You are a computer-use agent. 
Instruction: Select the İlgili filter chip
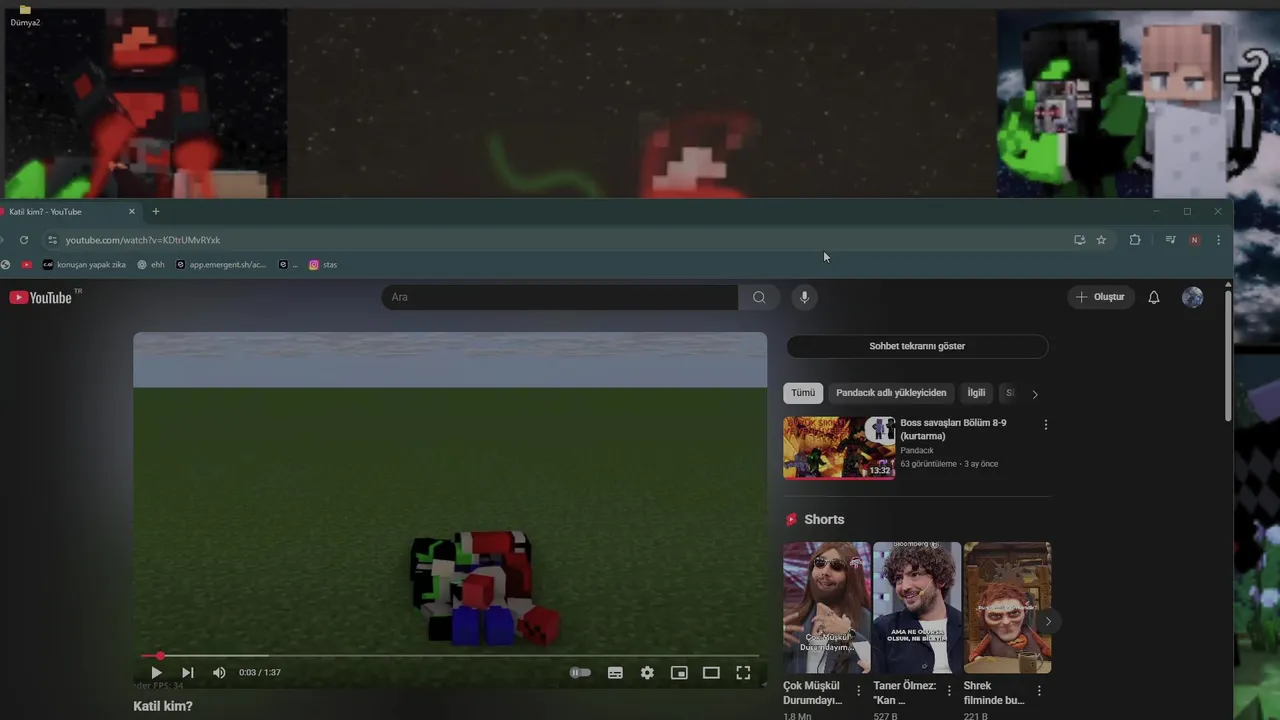[976, 393]
